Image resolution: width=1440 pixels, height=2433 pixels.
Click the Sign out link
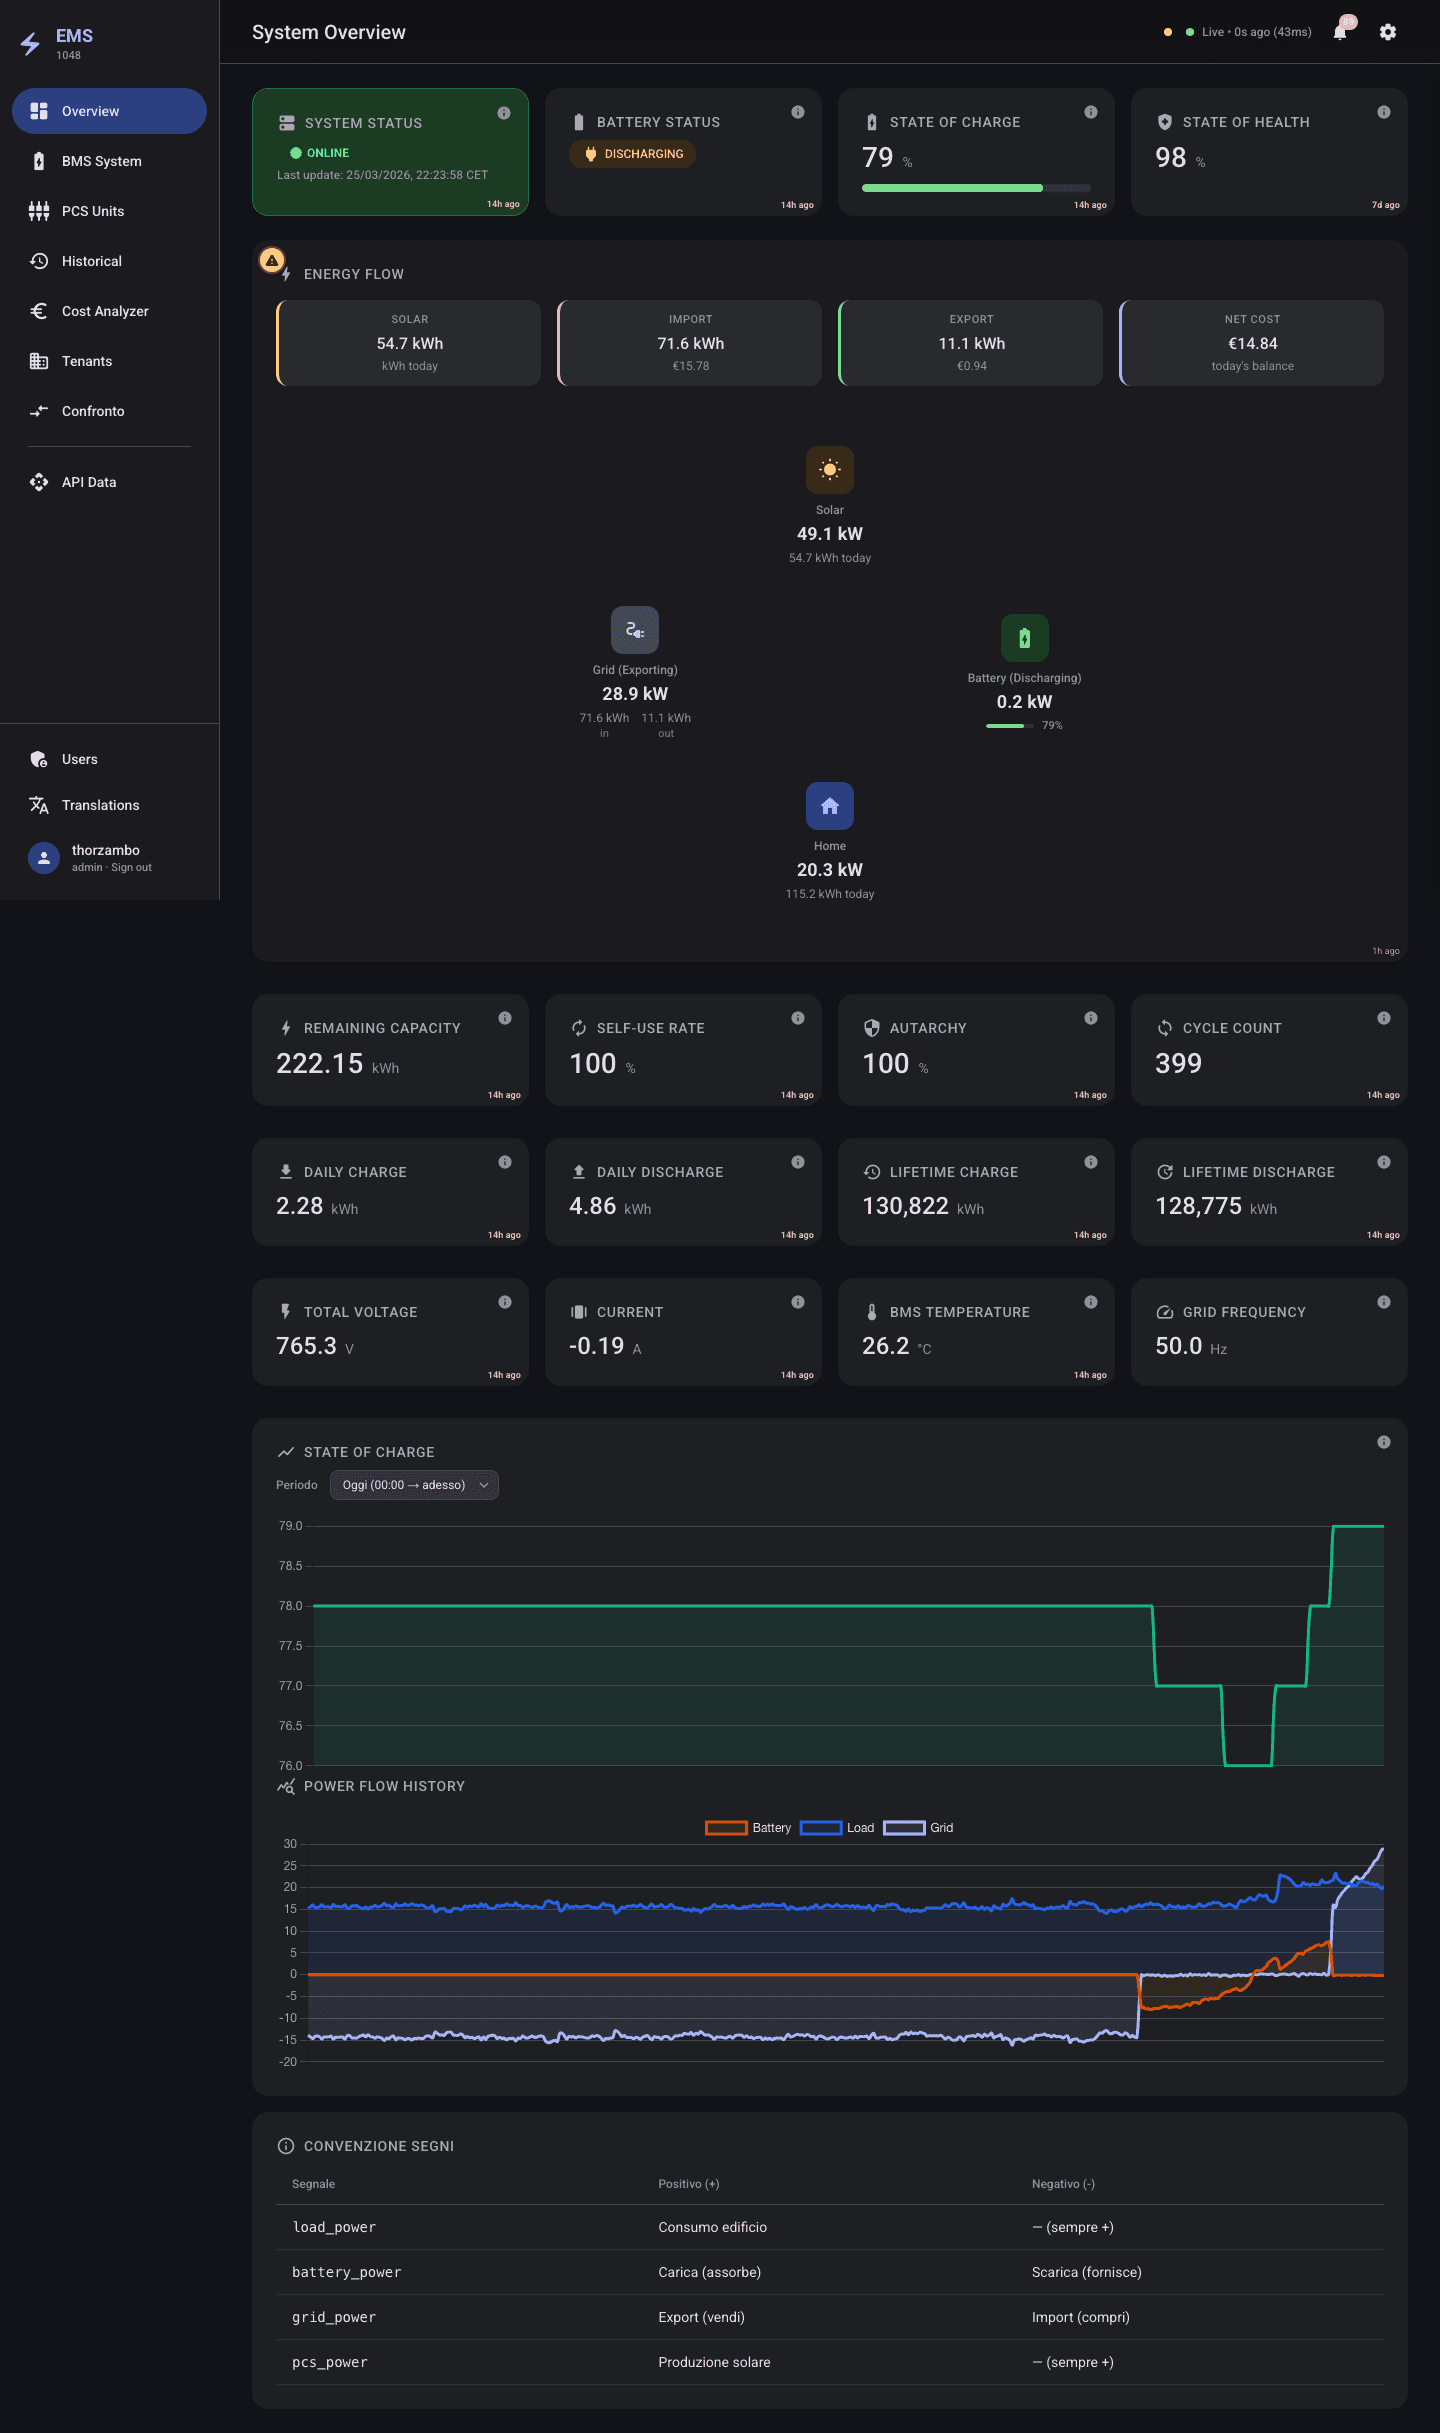[131, 868]
